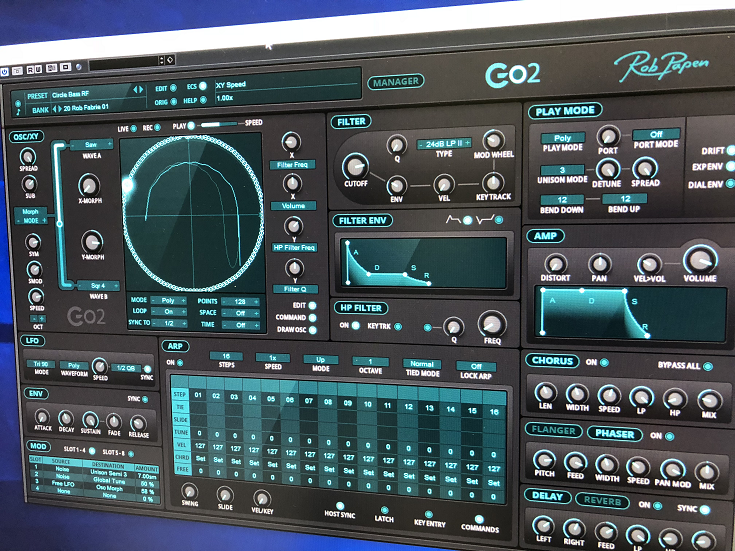Select mod SLOT 1-4
This screenshot has height=551, width=735.
tap(92, 451)
